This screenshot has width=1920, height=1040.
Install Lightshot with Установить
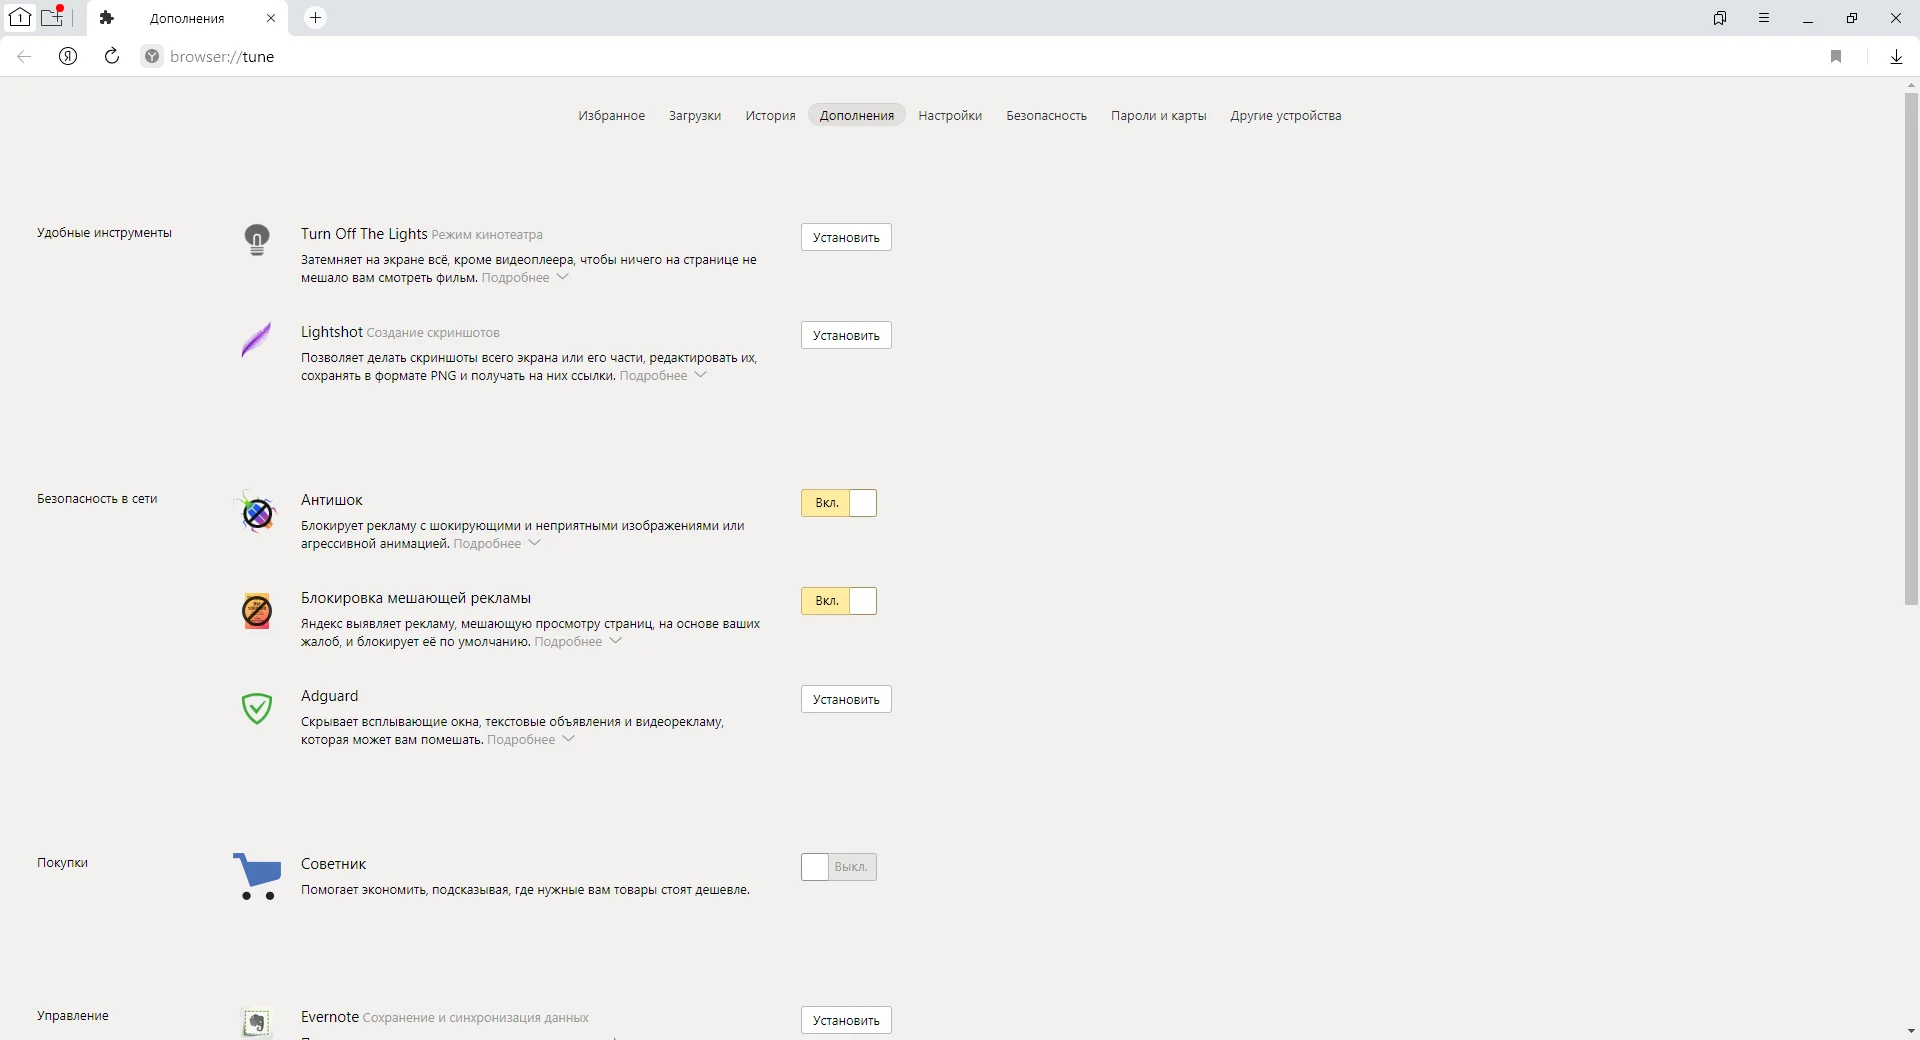click(846, 335)
